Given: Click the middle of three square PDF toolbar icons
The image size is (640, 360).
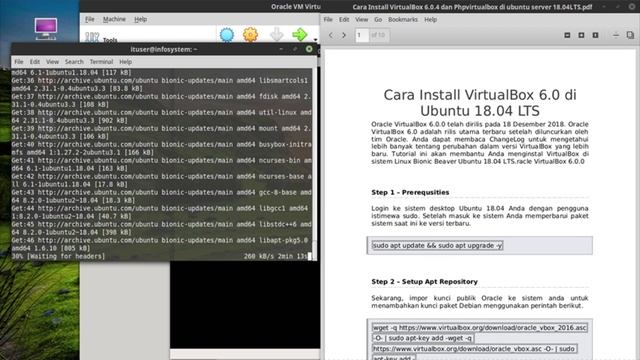Looking at the screenshot, I should [581, 35].
